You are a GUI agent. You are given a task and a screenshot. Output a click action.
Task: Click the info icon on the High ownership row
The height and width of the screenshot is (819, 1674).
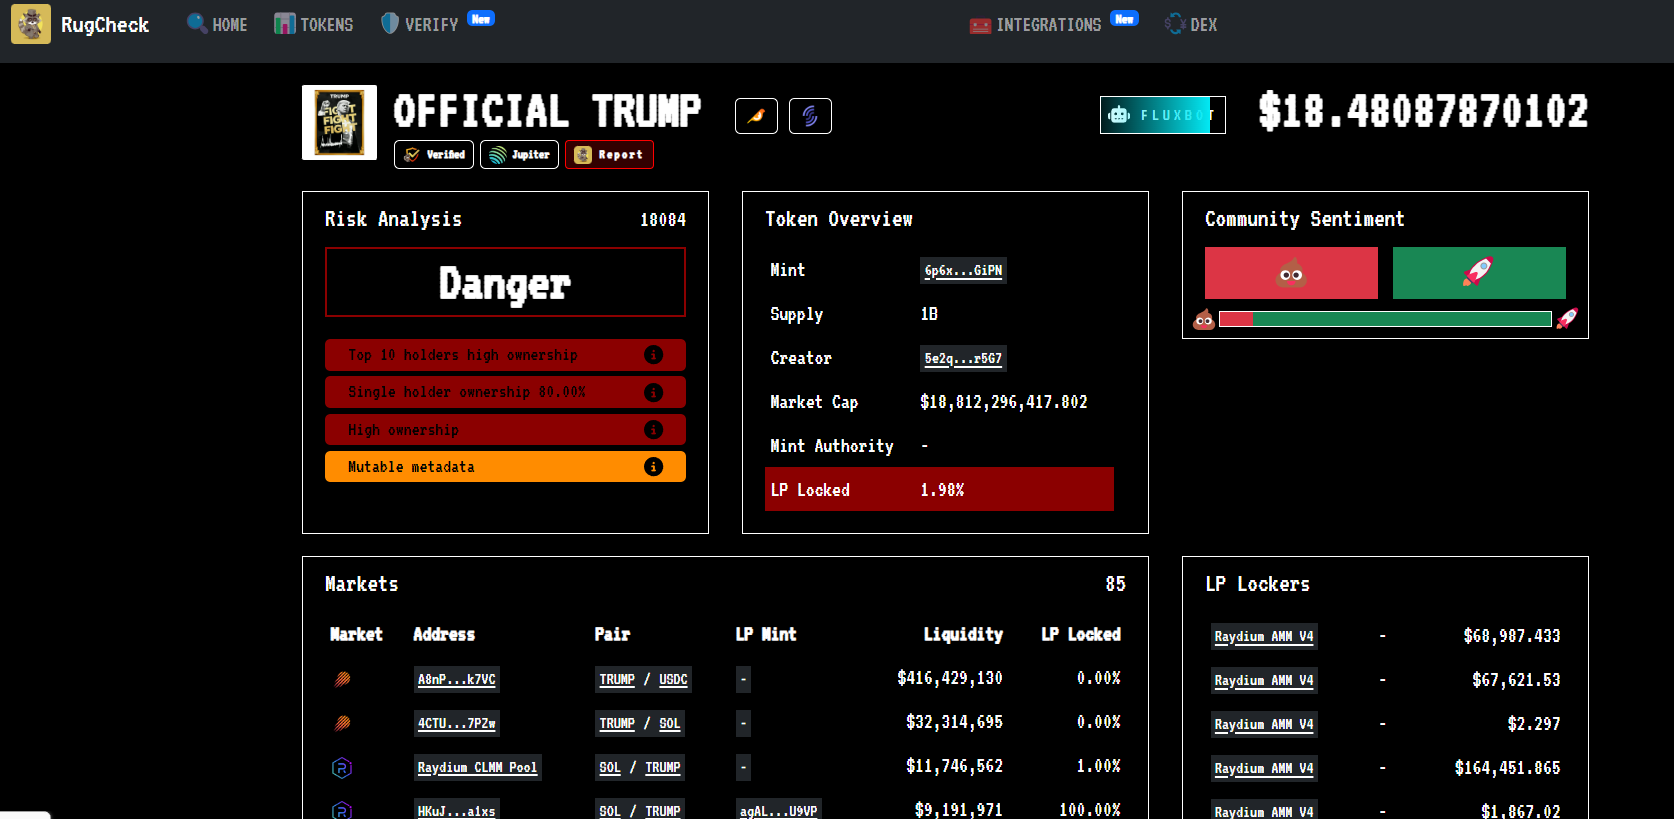pyautogui.click(x=653, y=430)
